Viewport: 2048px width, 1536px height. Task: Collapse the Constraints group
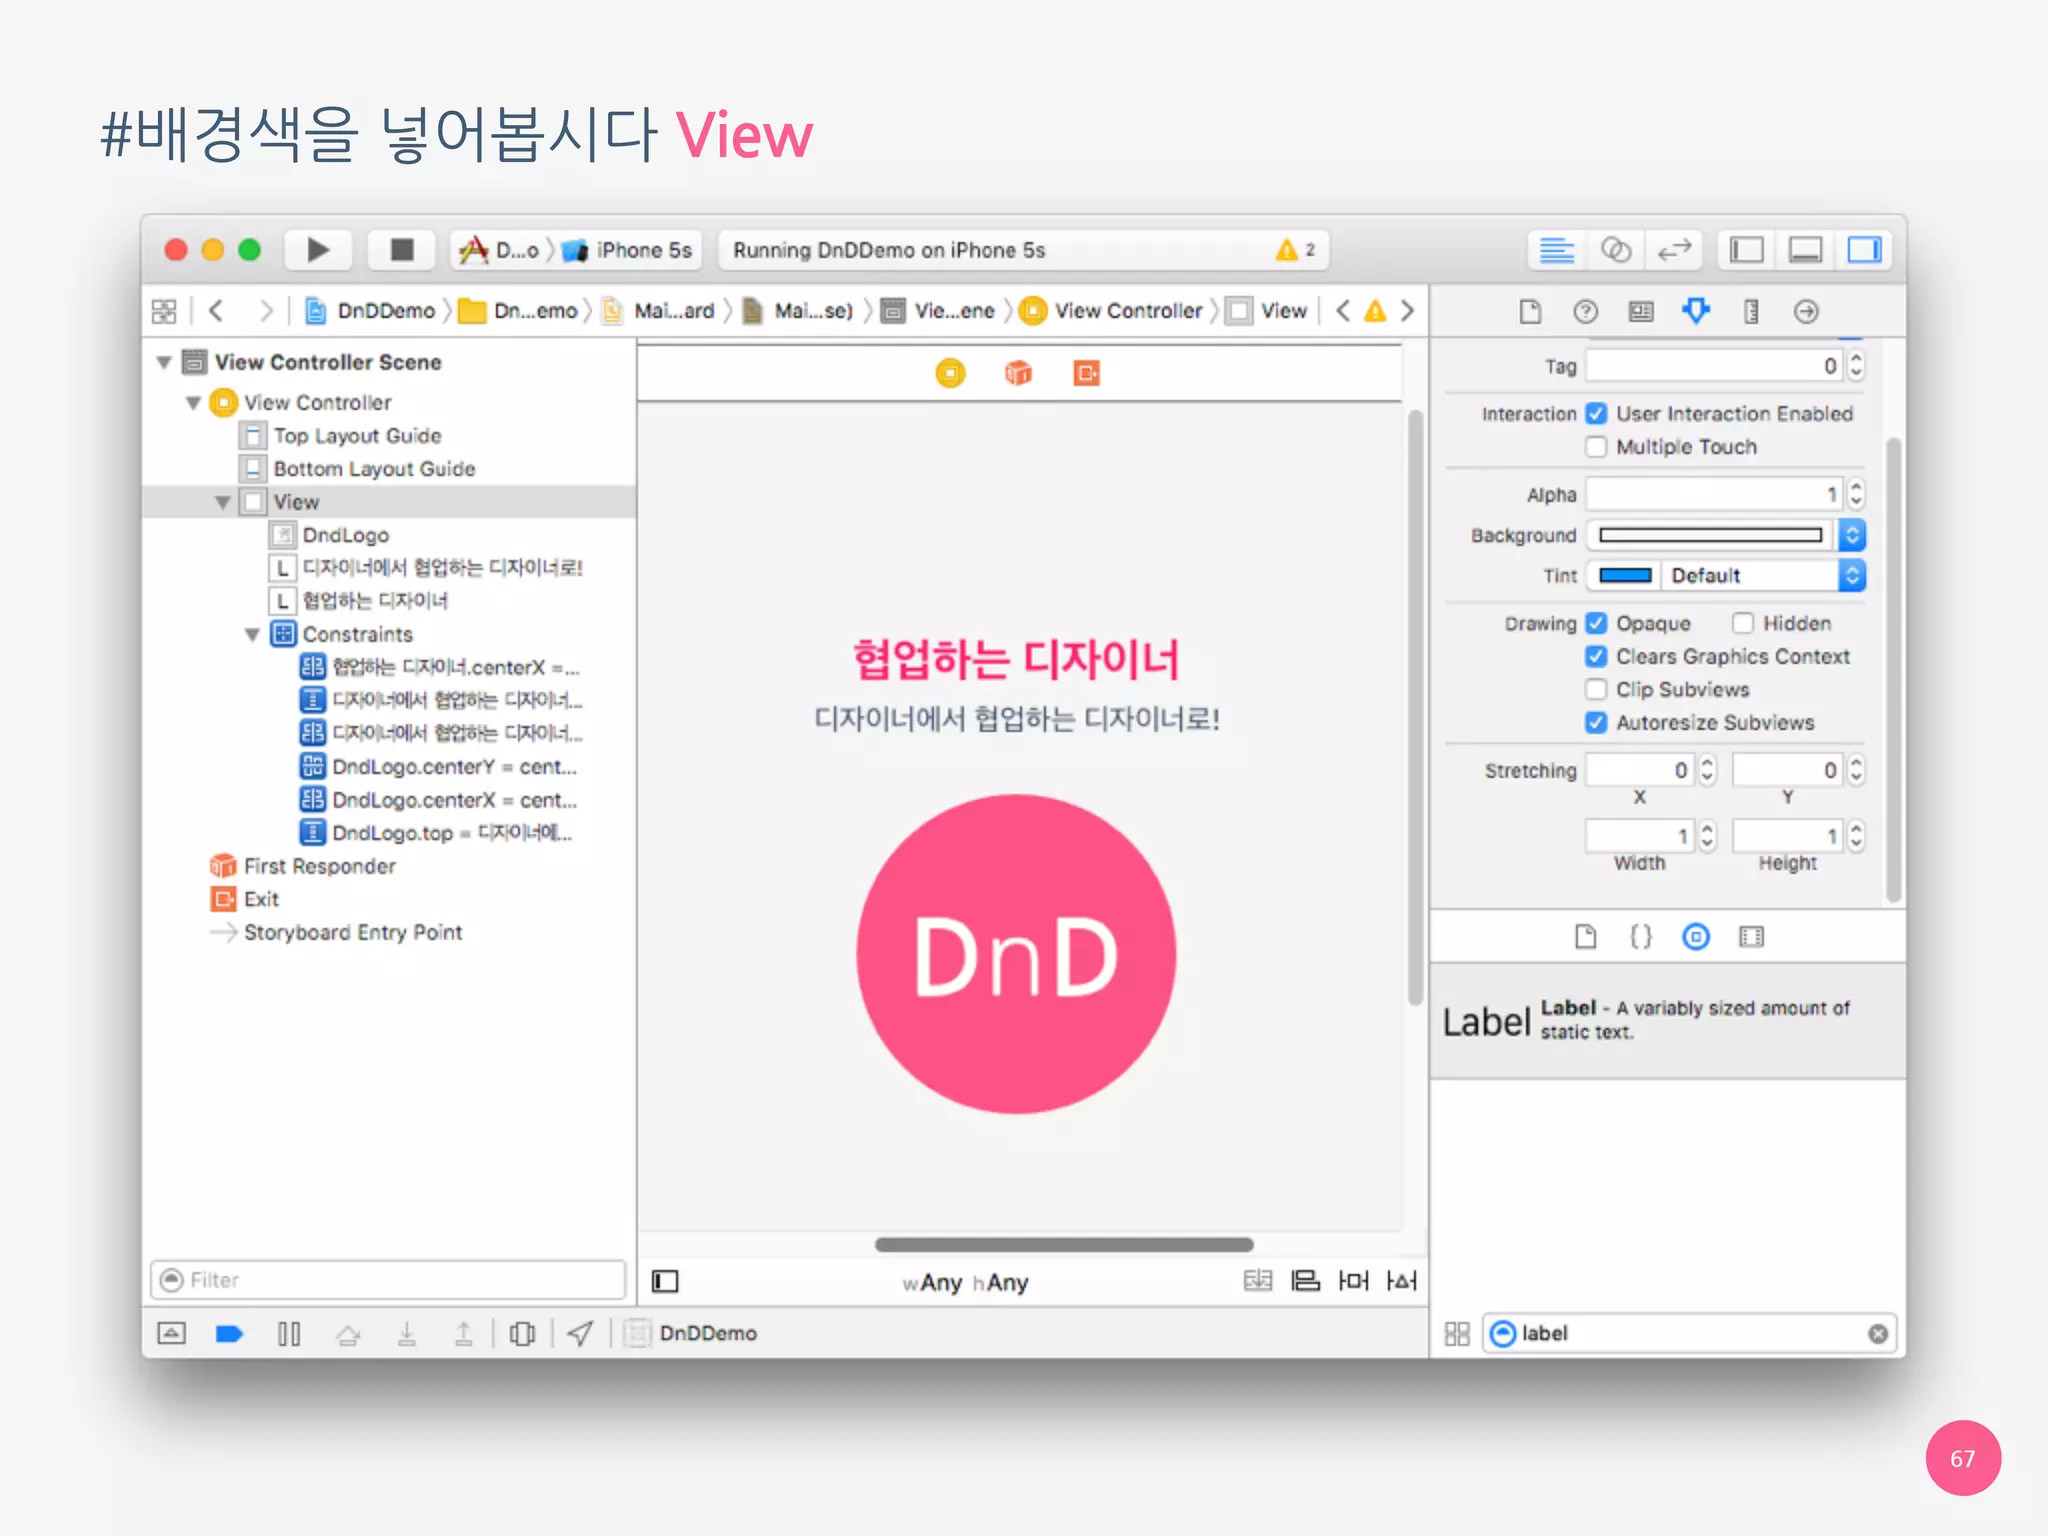(x=253, y=635)
